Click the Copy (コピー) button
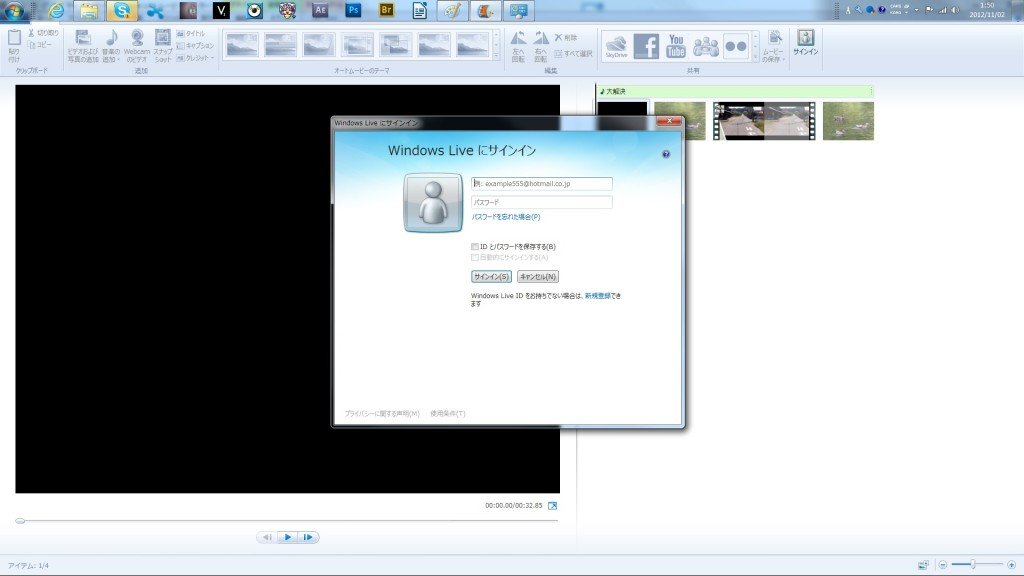The height and width of the screenshot is (576, 1024). coord(41,45)
